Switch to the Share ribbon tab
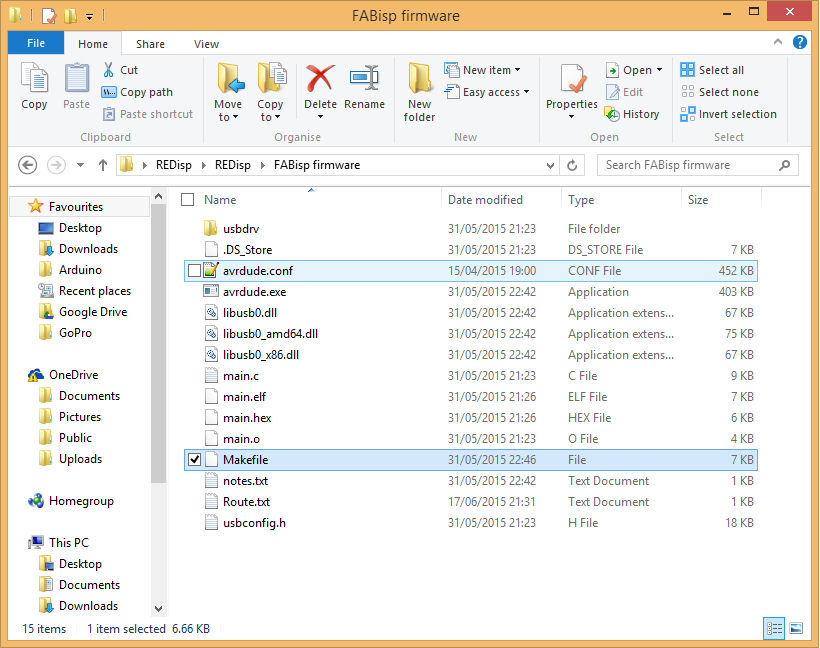The height and width of the screenshot is (648, 820). [x=150, y=44]
